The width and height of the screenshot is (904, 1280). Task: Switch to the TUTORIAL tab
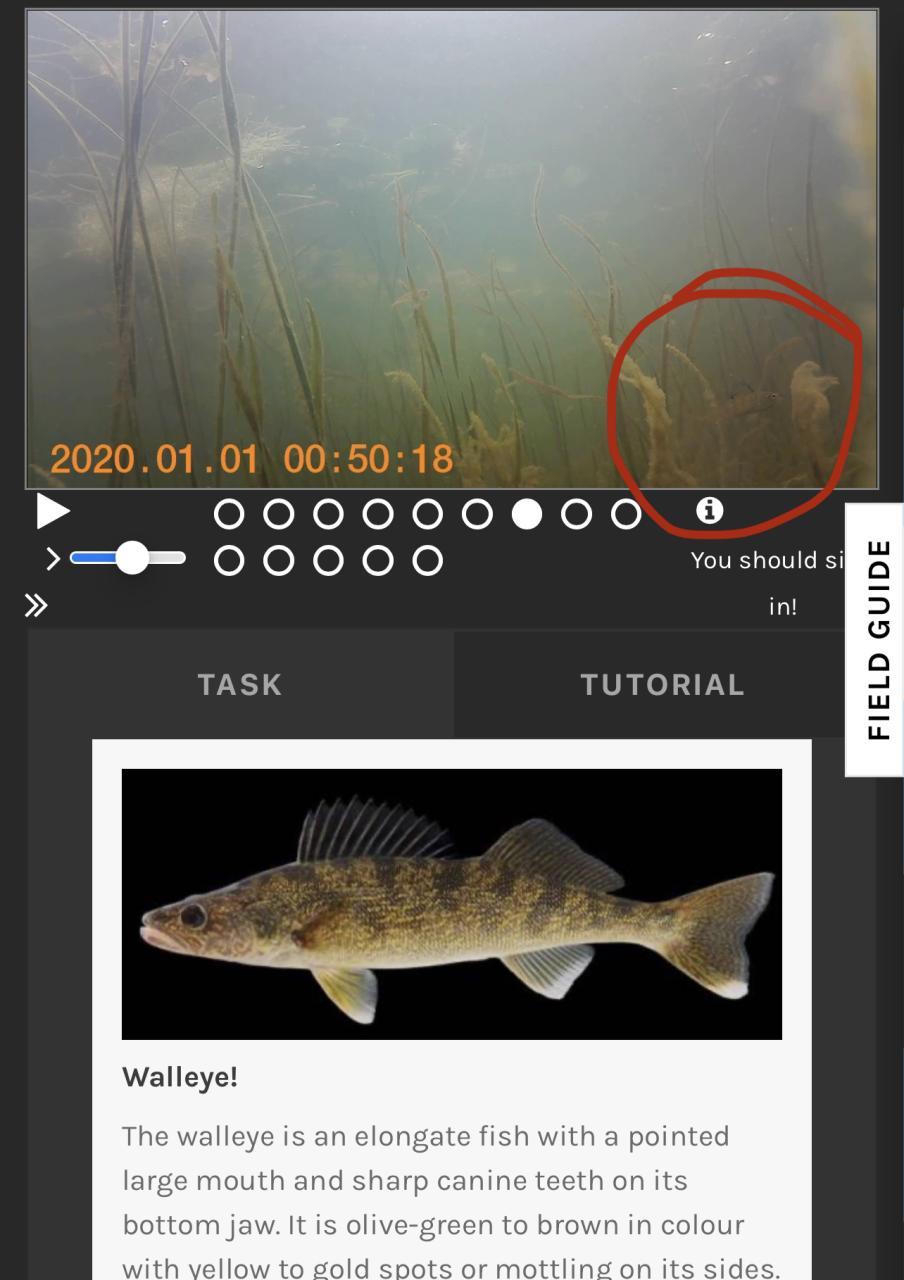point(662,684)
